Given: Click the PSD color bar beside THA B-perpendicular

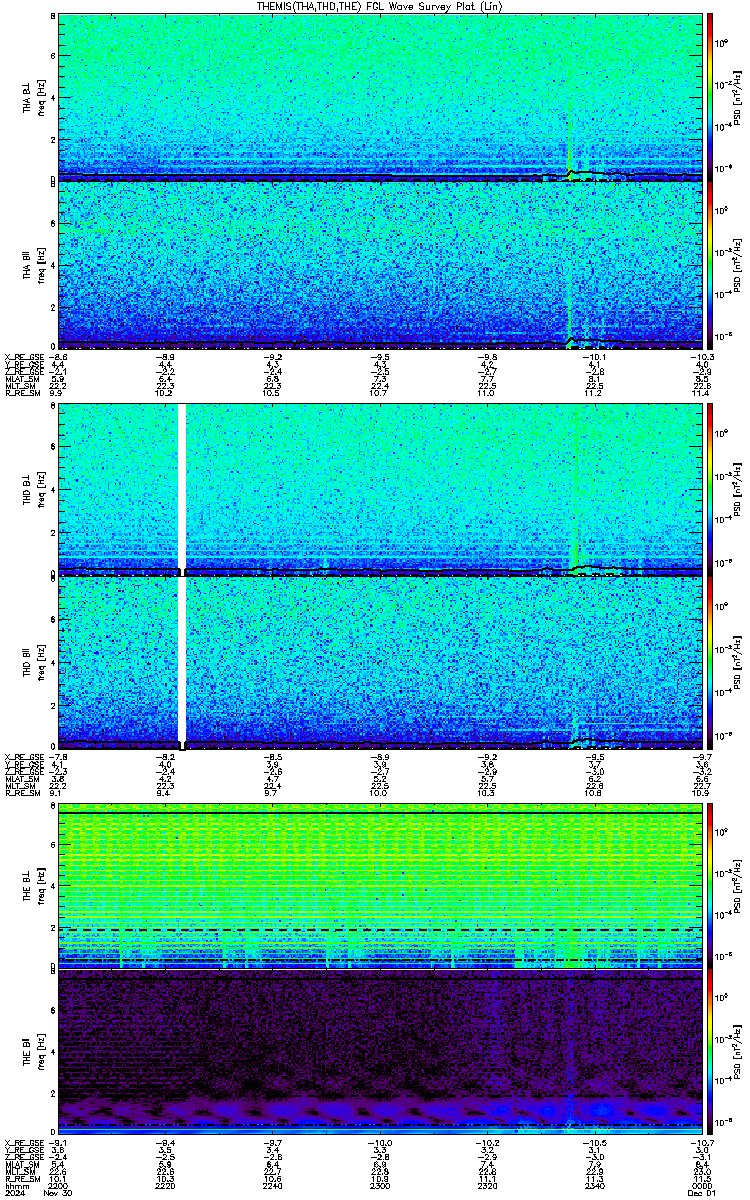Looking at the screenshot, I should point(711,98).
